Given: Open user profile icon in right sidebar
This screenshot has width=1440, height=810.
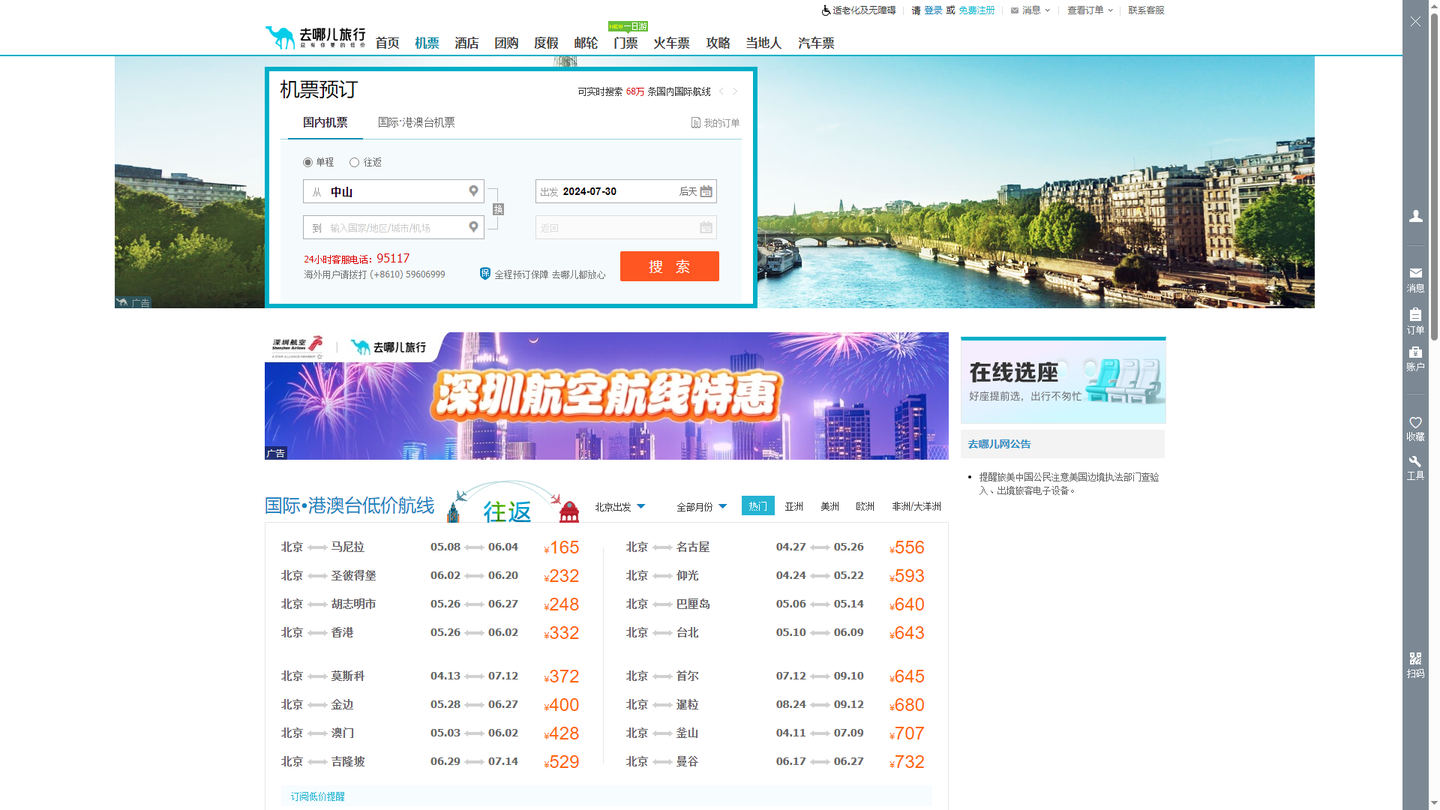Looking at the screenshot, I should click(1415, 216).
